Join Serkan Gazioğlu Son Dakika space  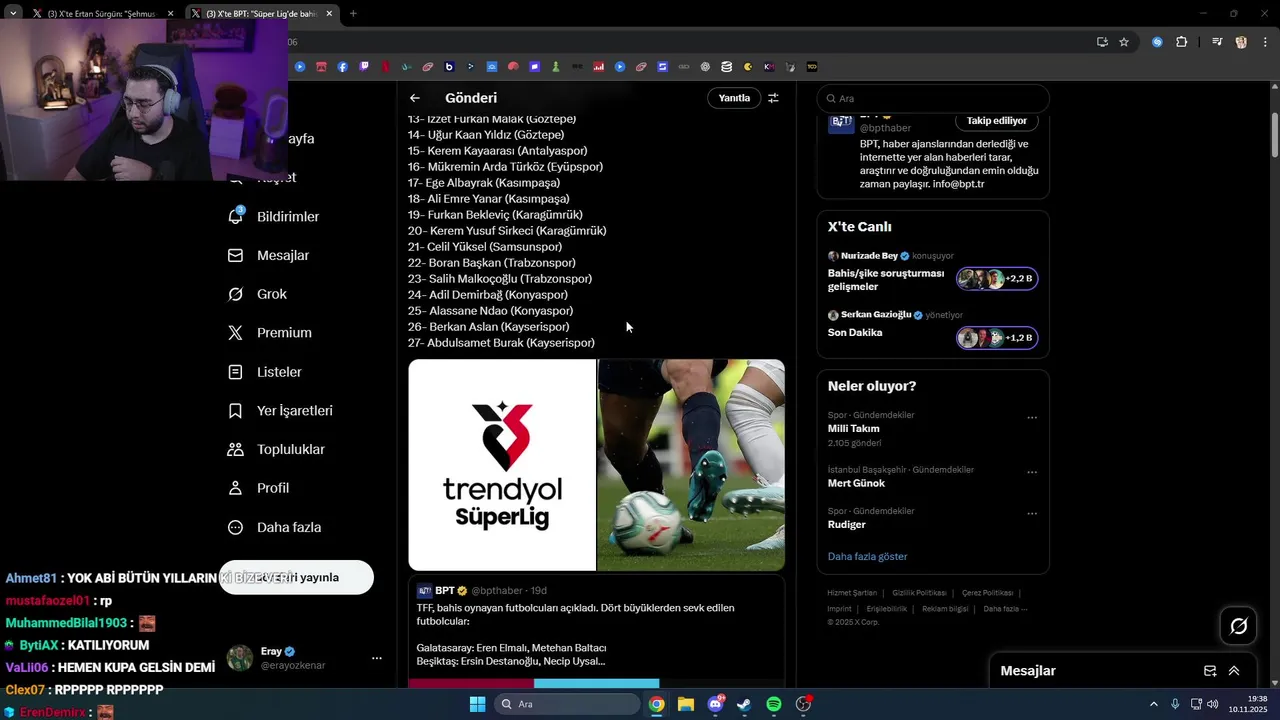tap(997, 338)
